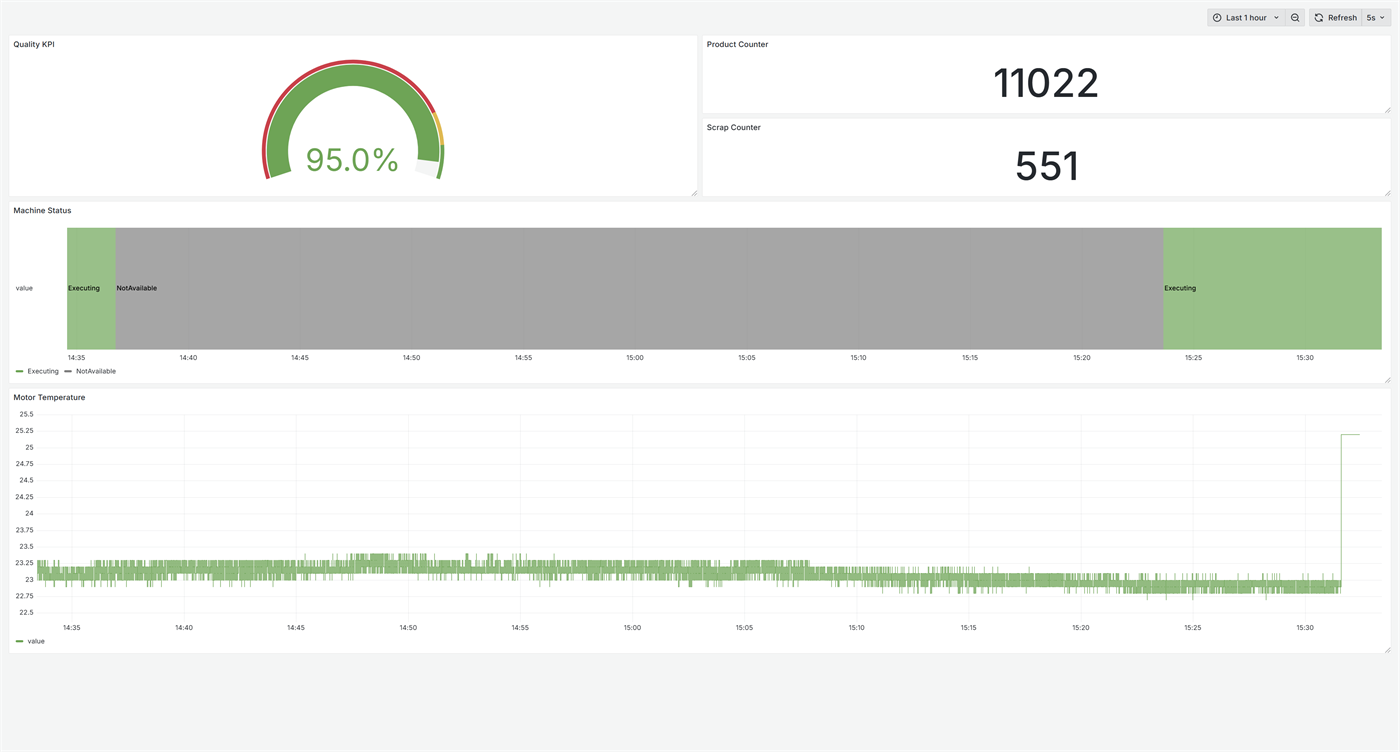Click the Motor Temperature panel title
The image size is (1400, 752).
click(49, 397)
